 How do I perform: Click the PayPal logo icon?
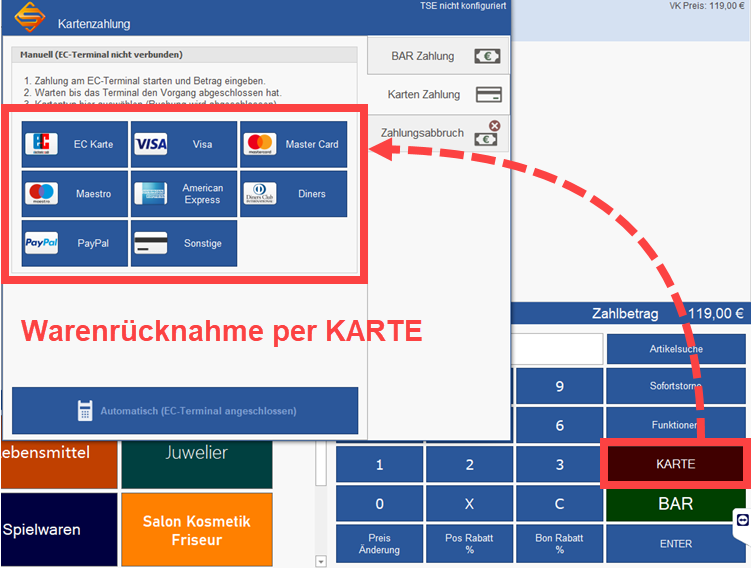[x=42, y=243]
